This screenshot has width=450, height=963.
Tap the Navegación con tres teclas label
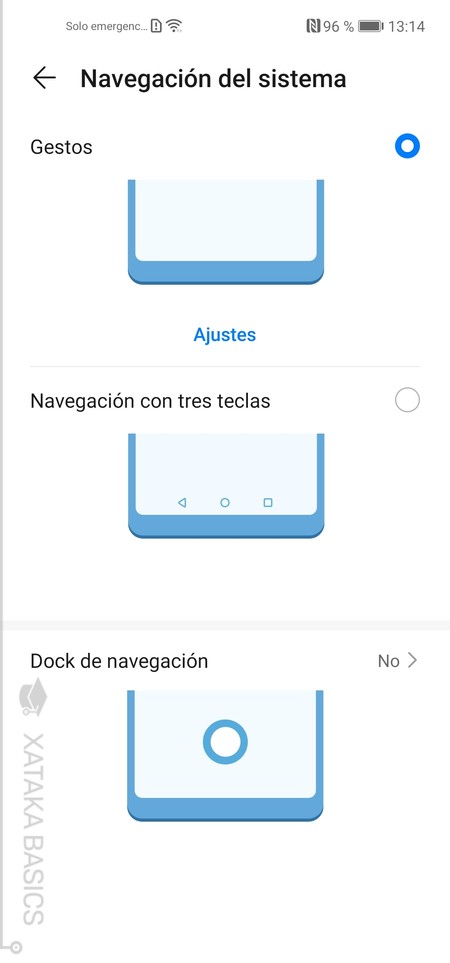click(x=150, y=401)
